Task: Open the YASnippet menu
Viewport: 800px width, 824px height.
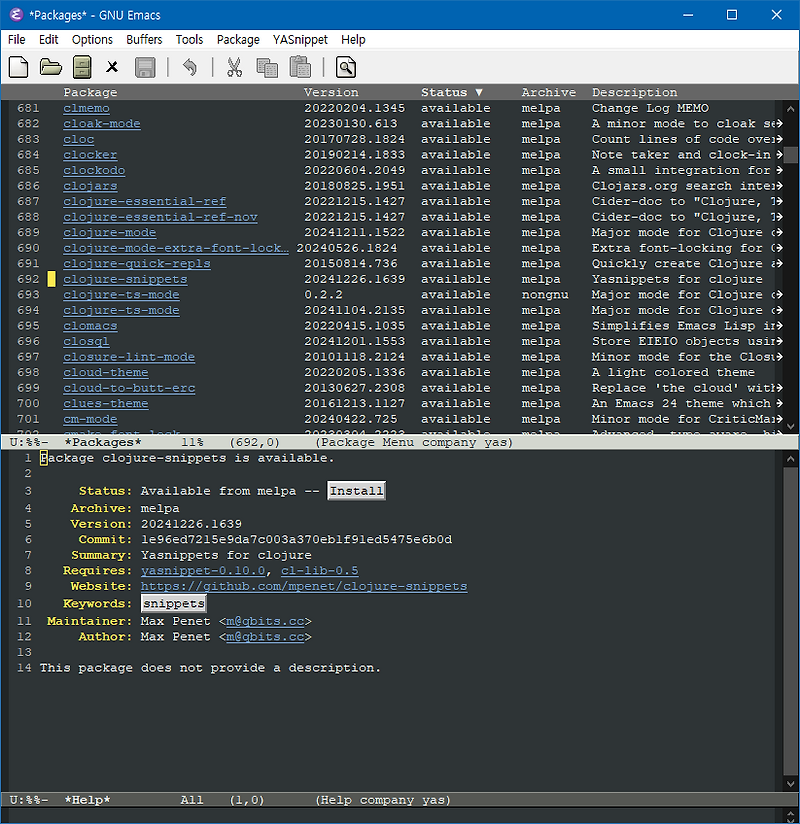Action: [x=300, y=39]
